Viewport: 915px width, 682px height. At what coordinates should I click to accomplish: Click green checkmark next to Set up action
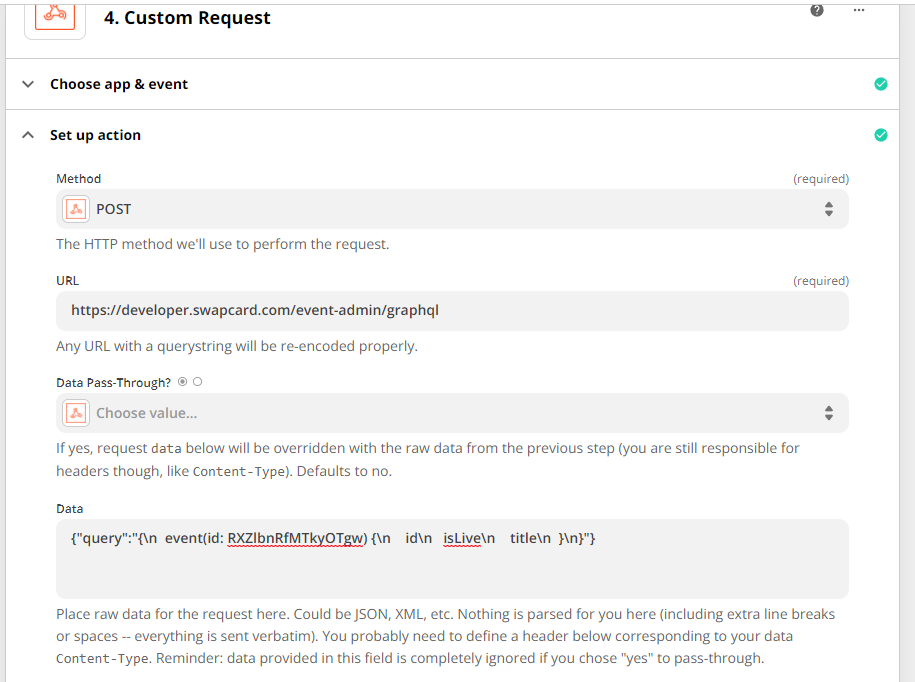pos(881,135)
